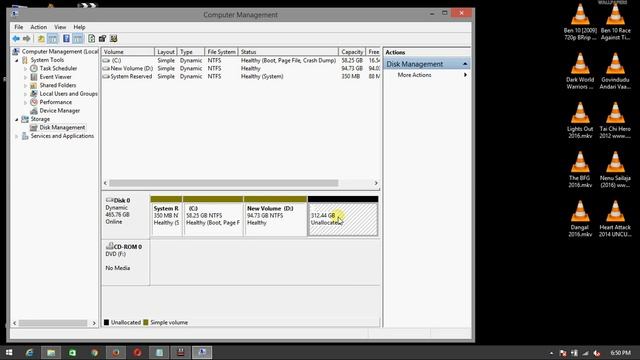Viewport: 640px width, 360px height.
Task: Select Local Users and Groups item
Action: click(69, 94)
